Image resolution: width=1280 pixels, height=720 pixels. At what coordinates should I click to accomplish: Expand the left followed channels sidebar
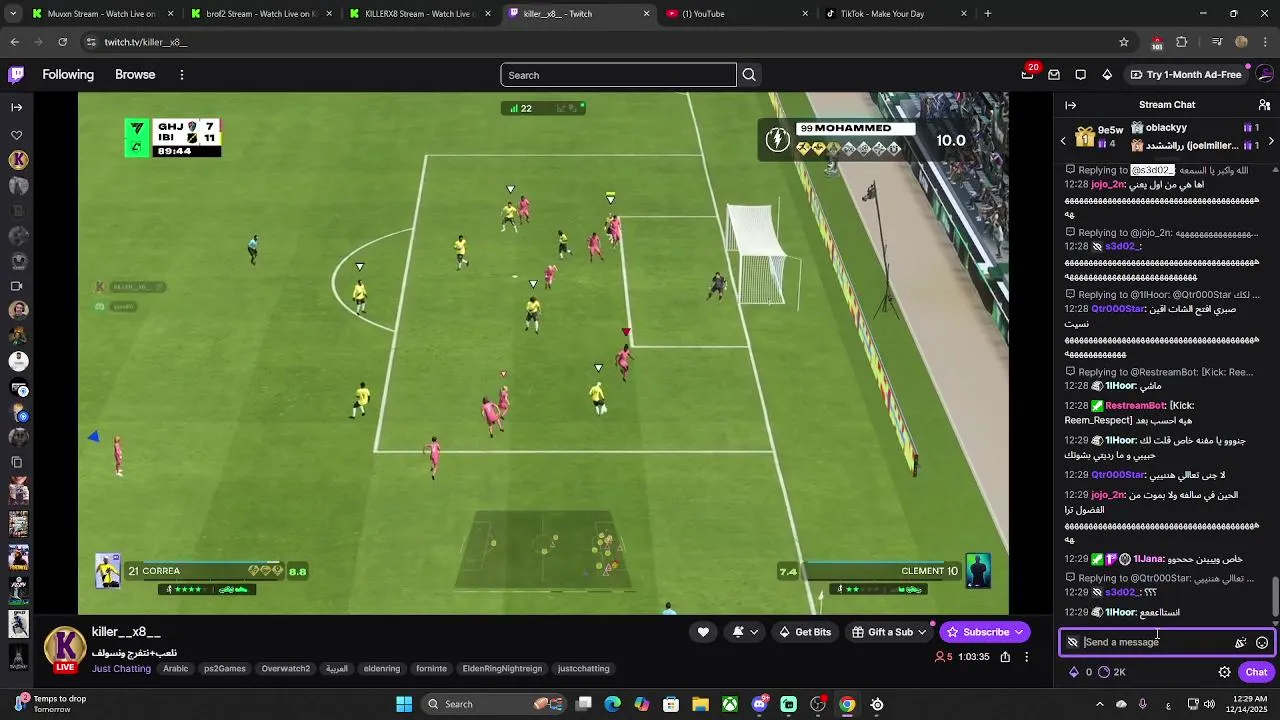point(16,107)
